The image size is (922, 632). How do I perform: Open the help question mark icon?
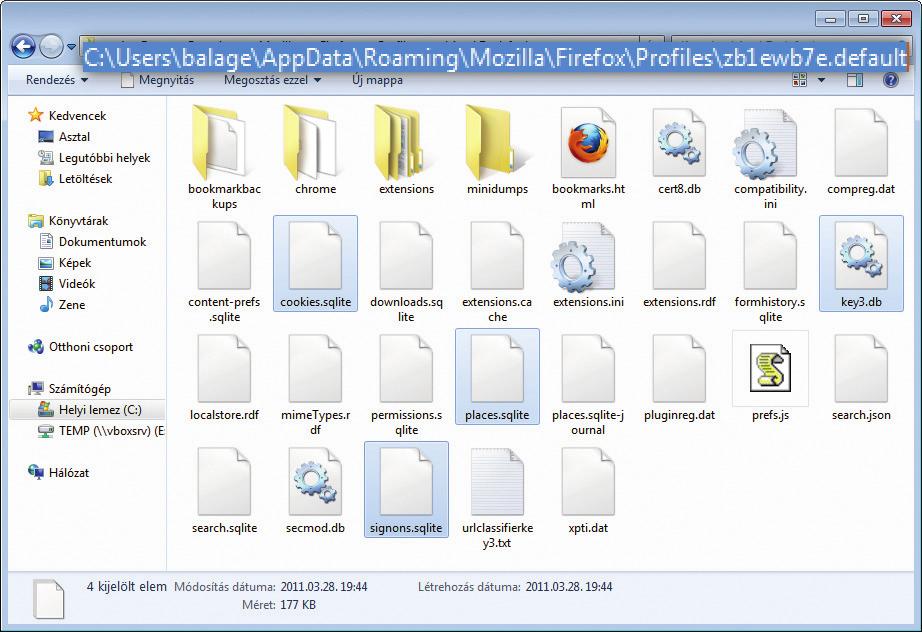pos(890,79)
